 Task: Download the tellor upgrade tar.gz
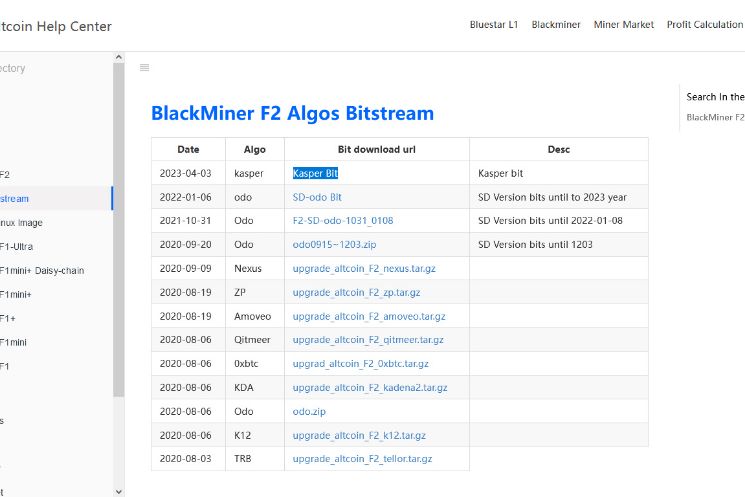tap(362, 459)
